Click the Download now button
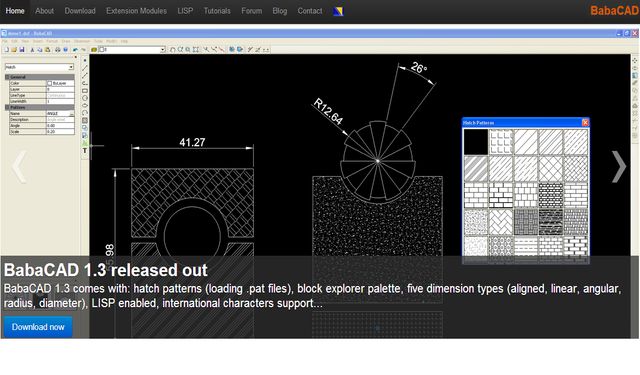This screenshot has width=640, height=375. pyautogui.click(x=38, y=327)
